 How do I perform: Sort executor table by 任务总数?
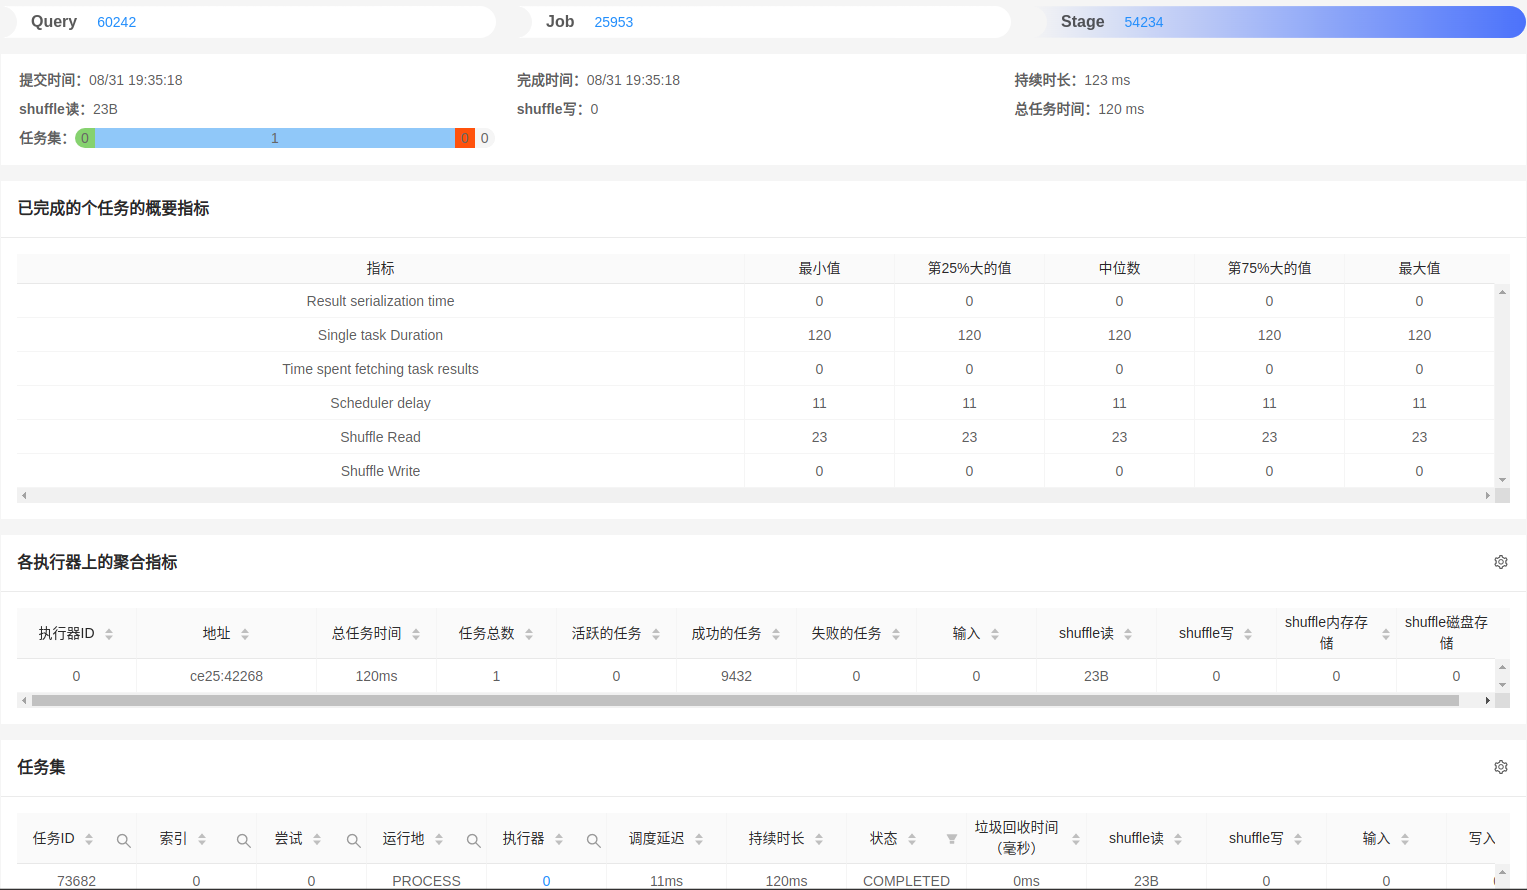(x=529, y=634)
